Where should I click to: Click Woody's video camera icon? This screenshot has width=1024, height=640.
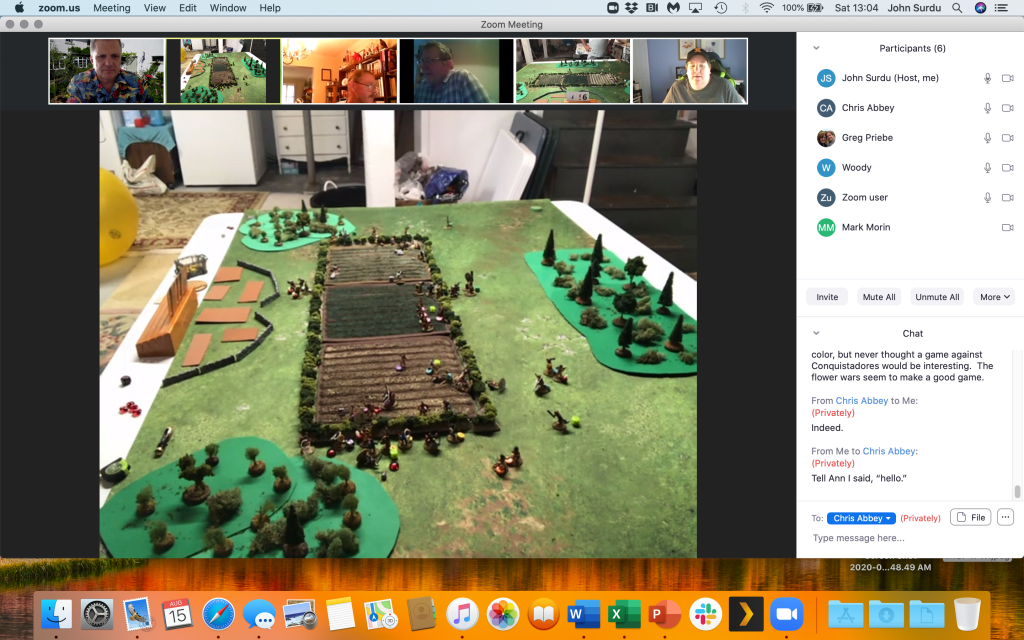(x=1007, y=168)
